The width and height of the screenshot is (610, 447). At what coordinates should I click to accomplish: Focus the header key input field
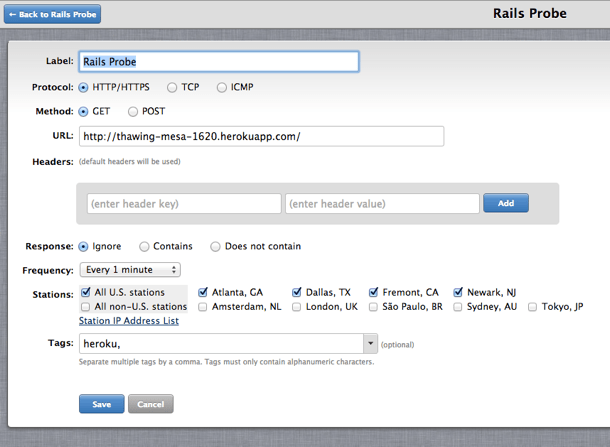[184, 204]
